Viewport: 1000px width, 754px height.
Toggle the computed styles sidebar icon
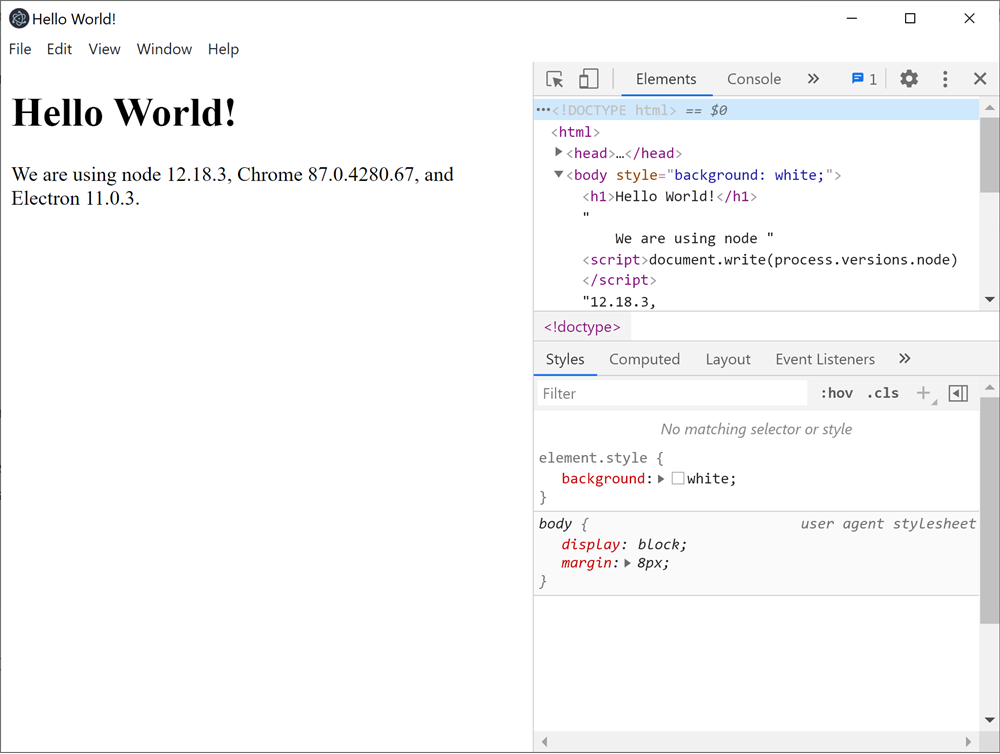pos(957,392)
